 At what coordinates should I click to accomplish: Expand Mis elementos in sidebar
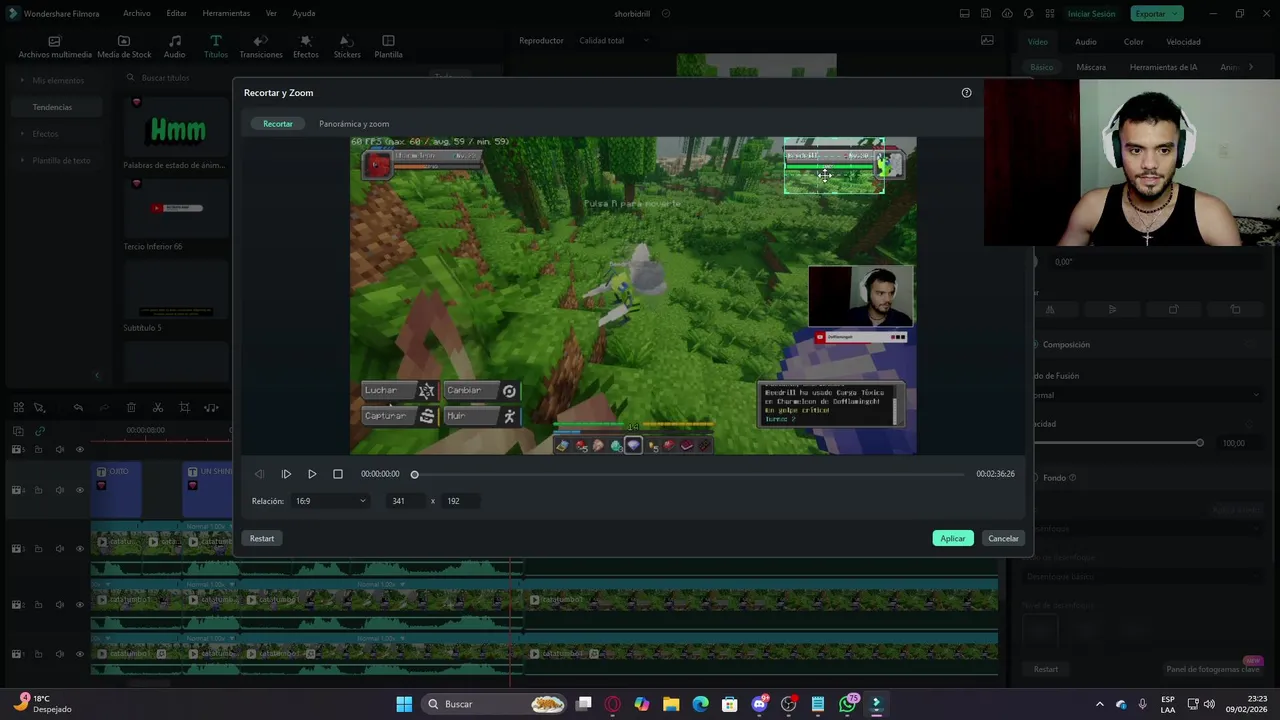[24, 80]
